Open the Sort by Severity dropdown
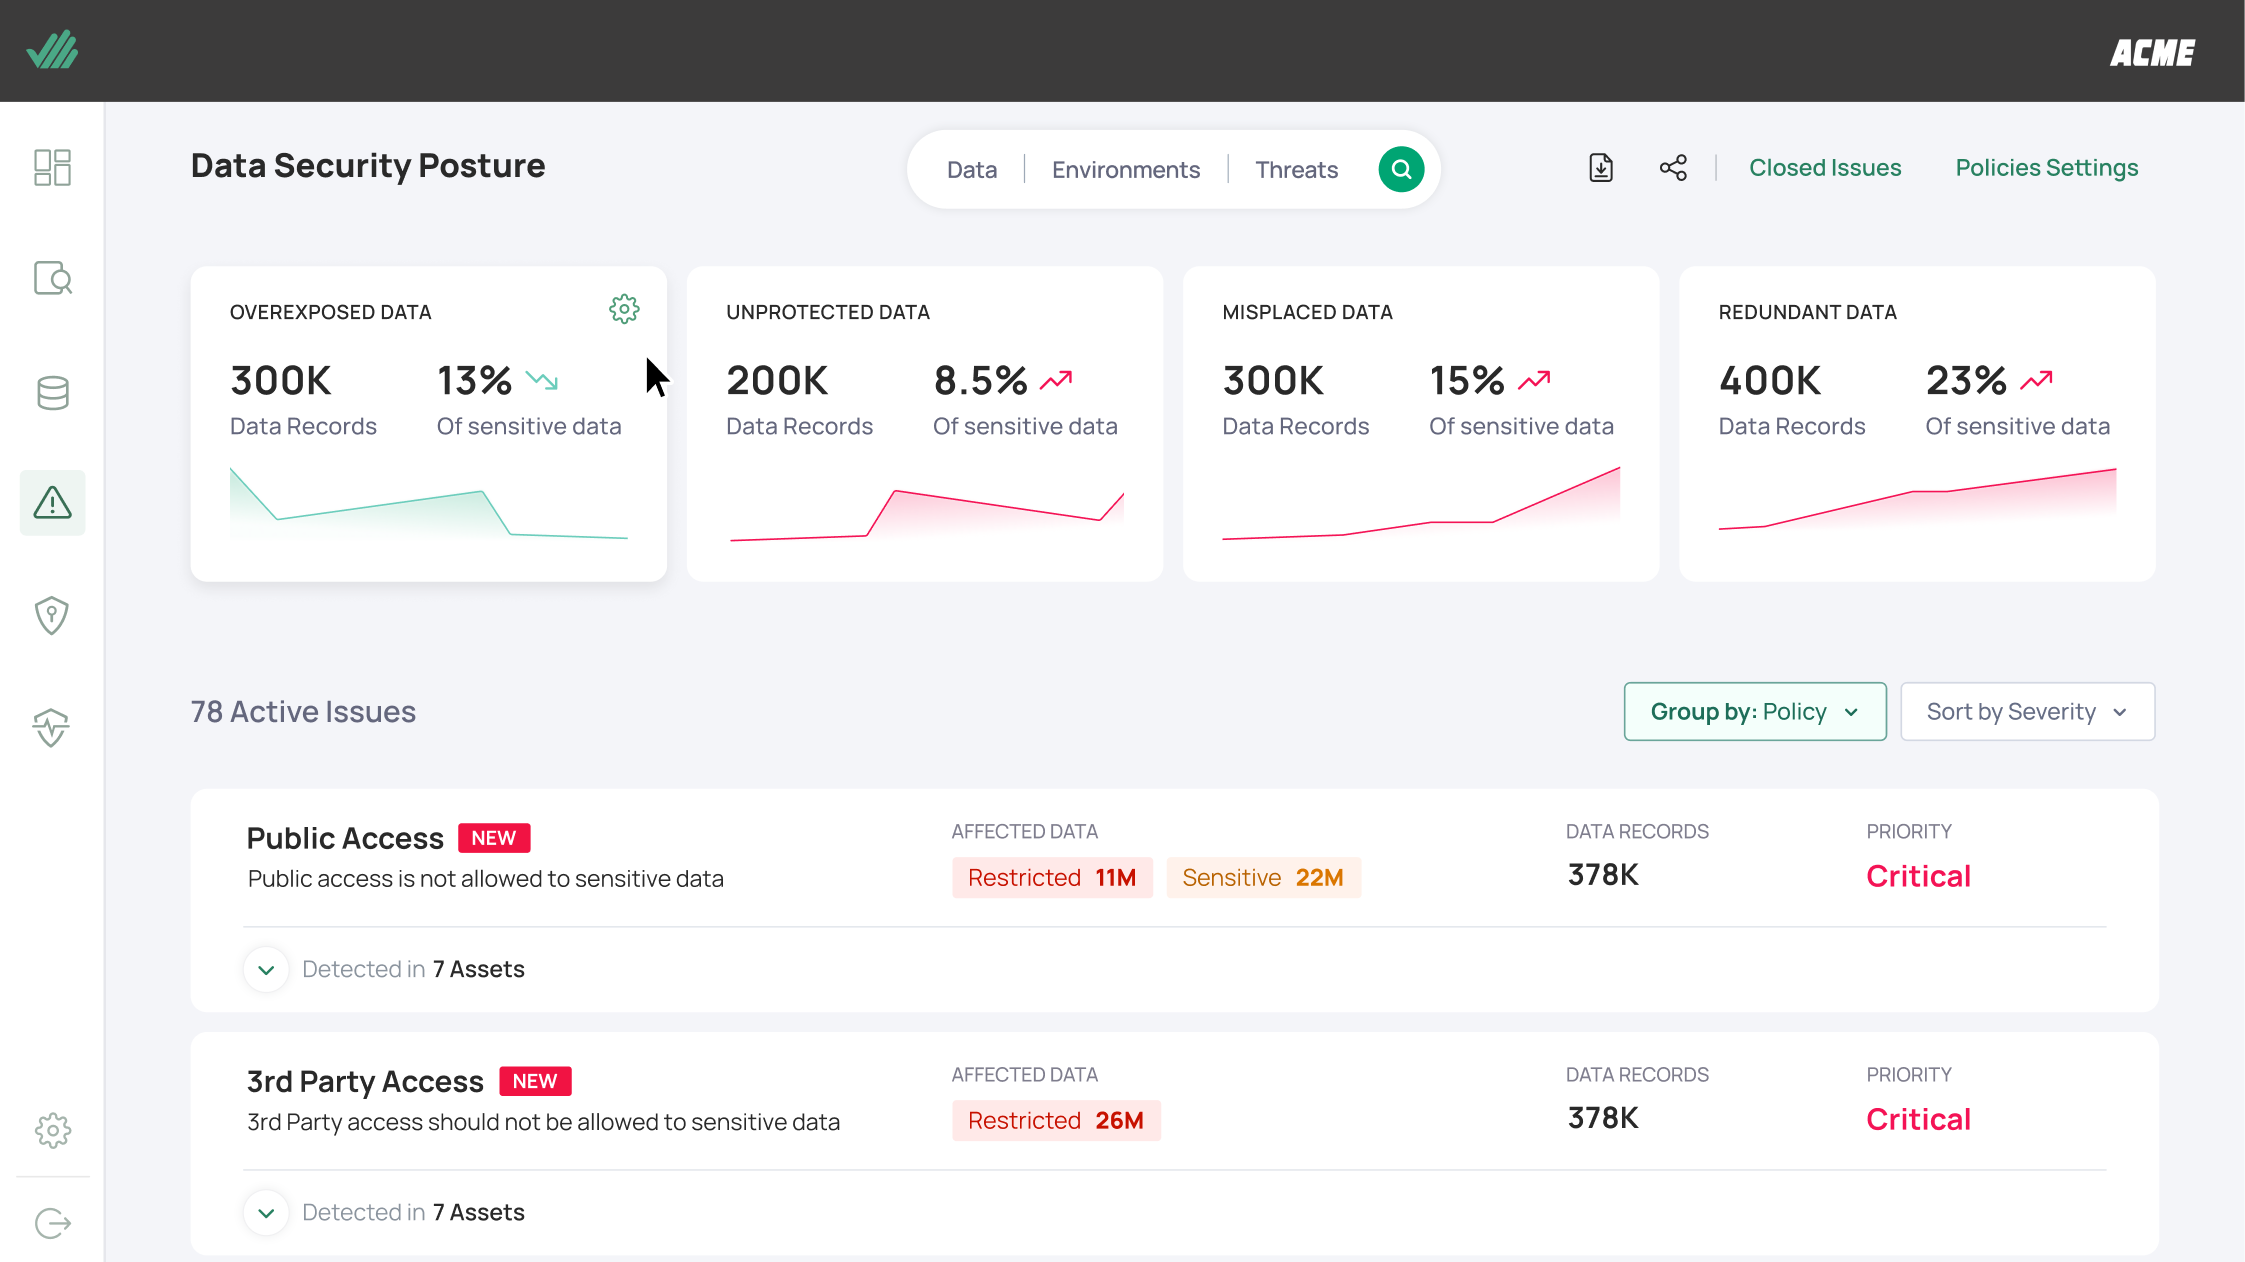 pos(2027,711)
